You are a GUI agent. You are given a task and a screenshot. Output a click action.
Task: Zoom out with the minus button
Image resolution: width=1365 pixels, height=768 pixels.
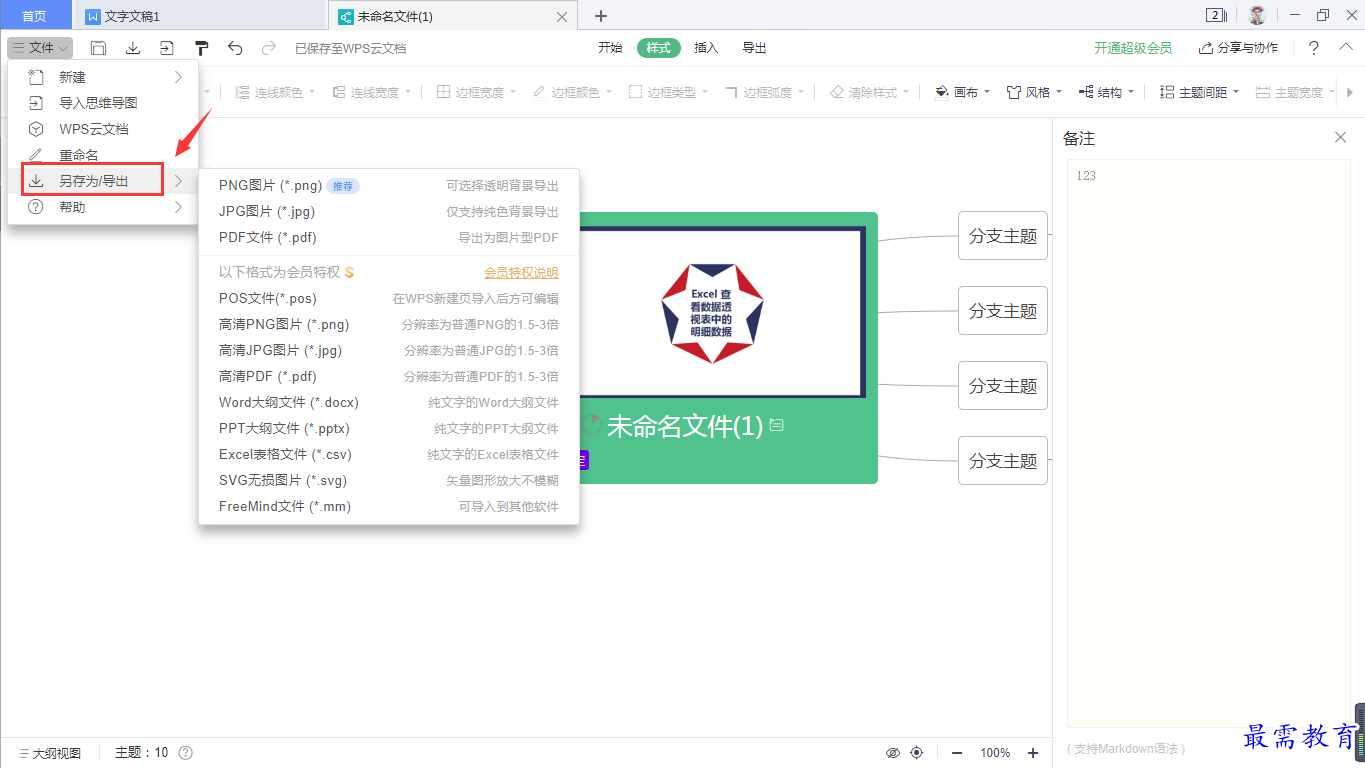tap(957, 753)
